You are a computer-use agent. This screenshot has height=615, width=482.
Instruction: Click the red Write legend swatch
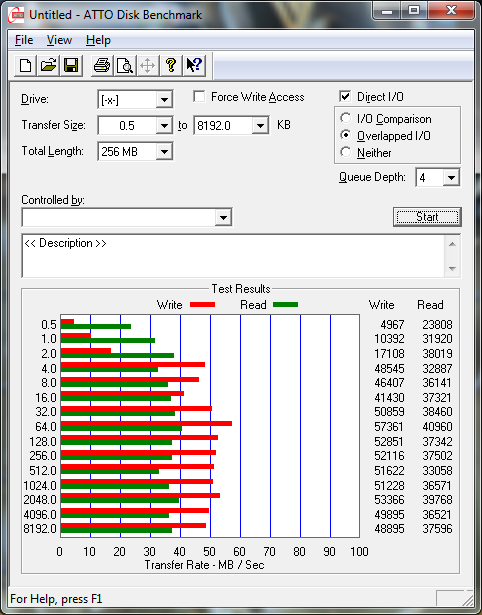click(202, 305)
